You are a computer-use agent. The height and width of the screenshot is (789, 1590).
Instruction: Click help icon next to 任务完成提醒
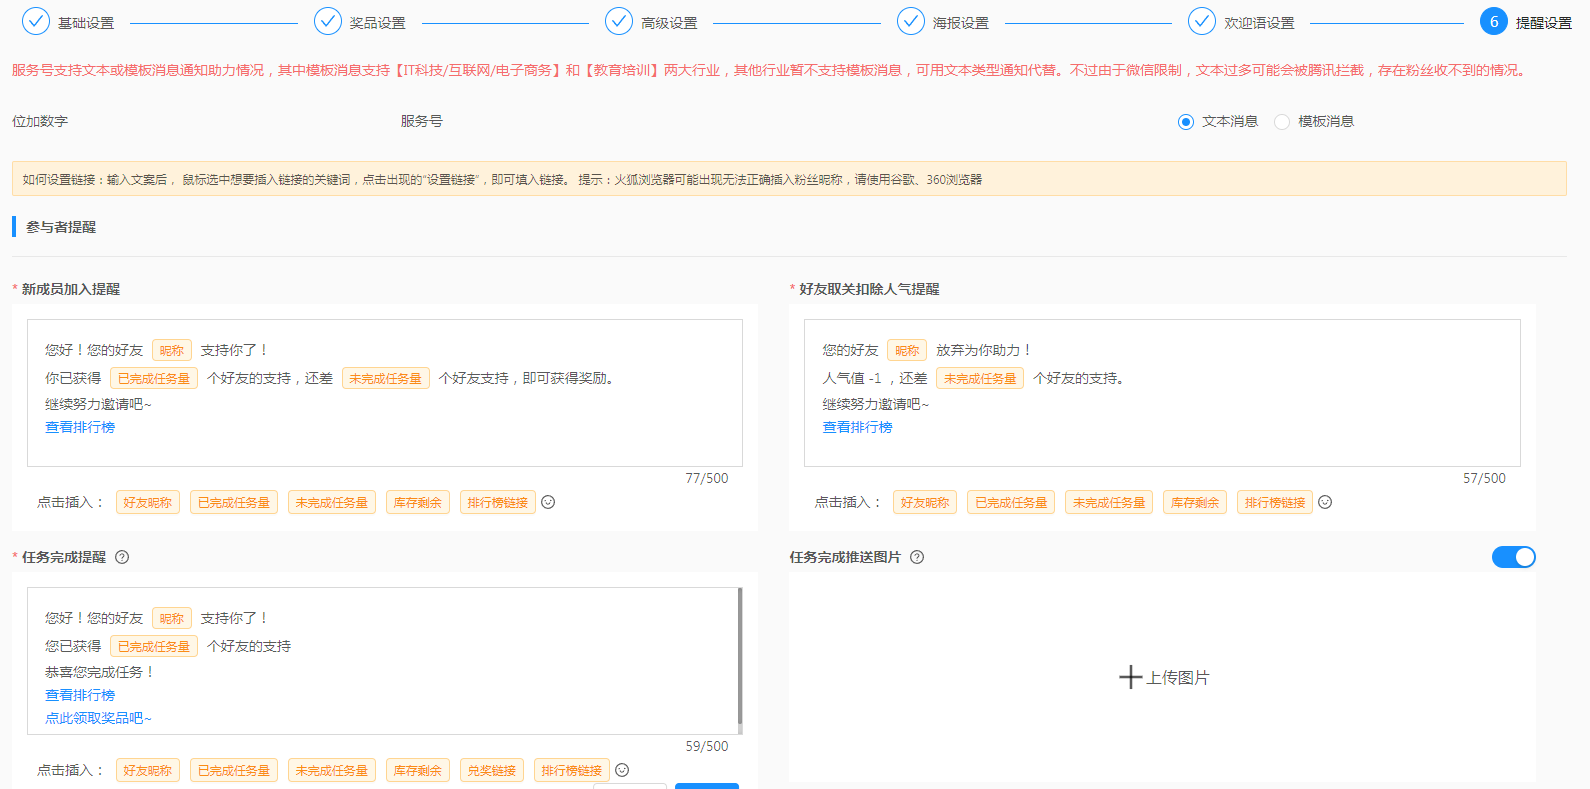click(x=122, y=557)
